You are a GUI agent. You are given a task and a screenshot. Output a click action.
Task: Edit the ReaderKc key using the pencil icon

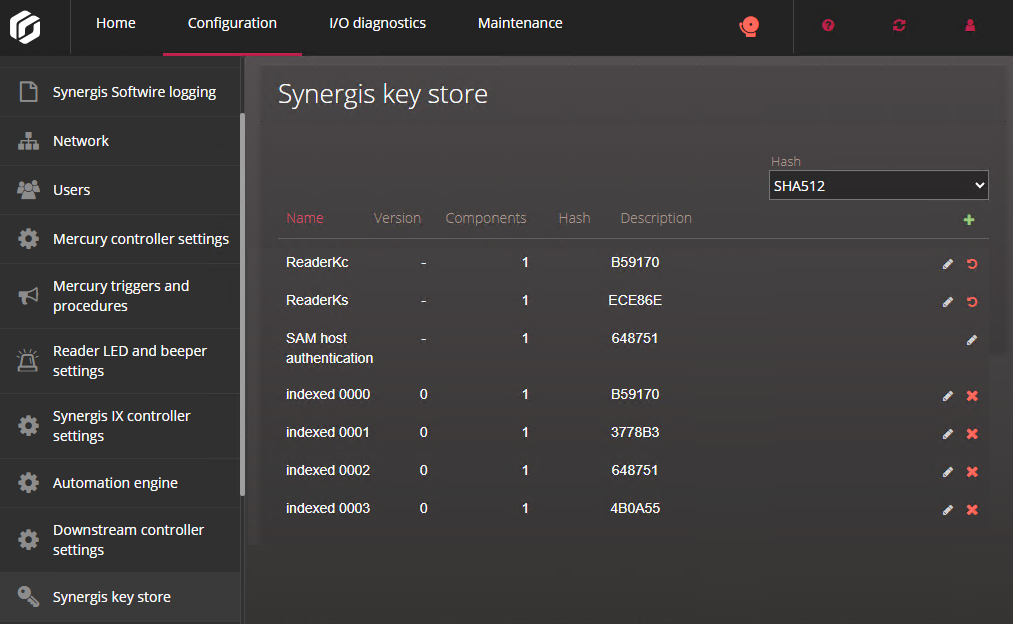pyautogui.click(x=947, y=264)
